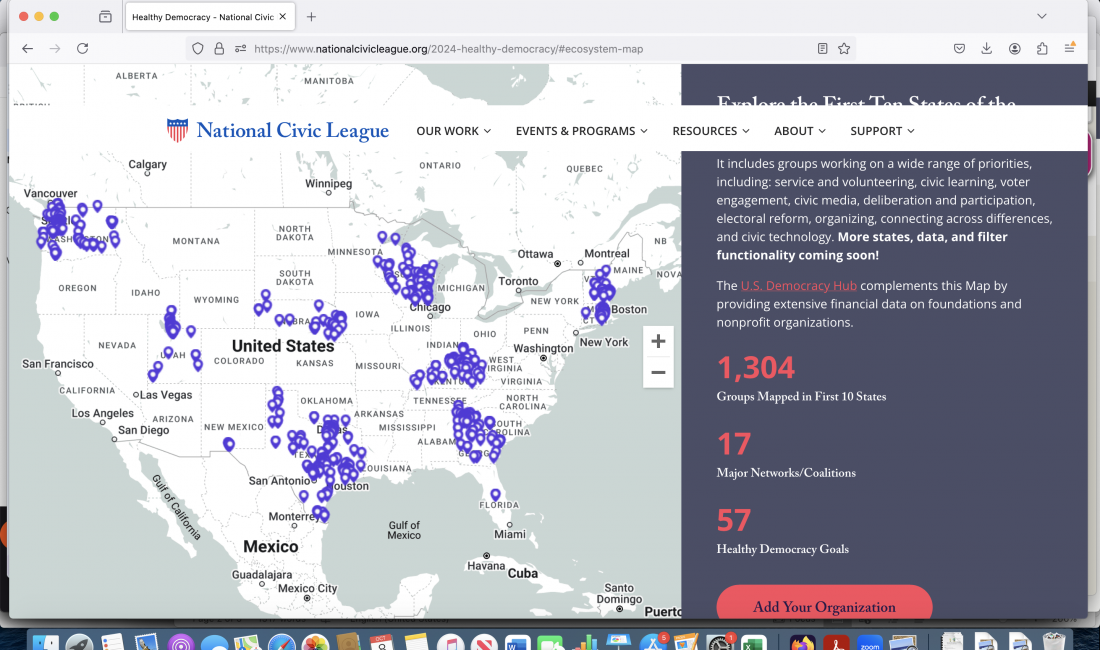
Task: Click the Add Your Organization button
Action: [824, 602]
